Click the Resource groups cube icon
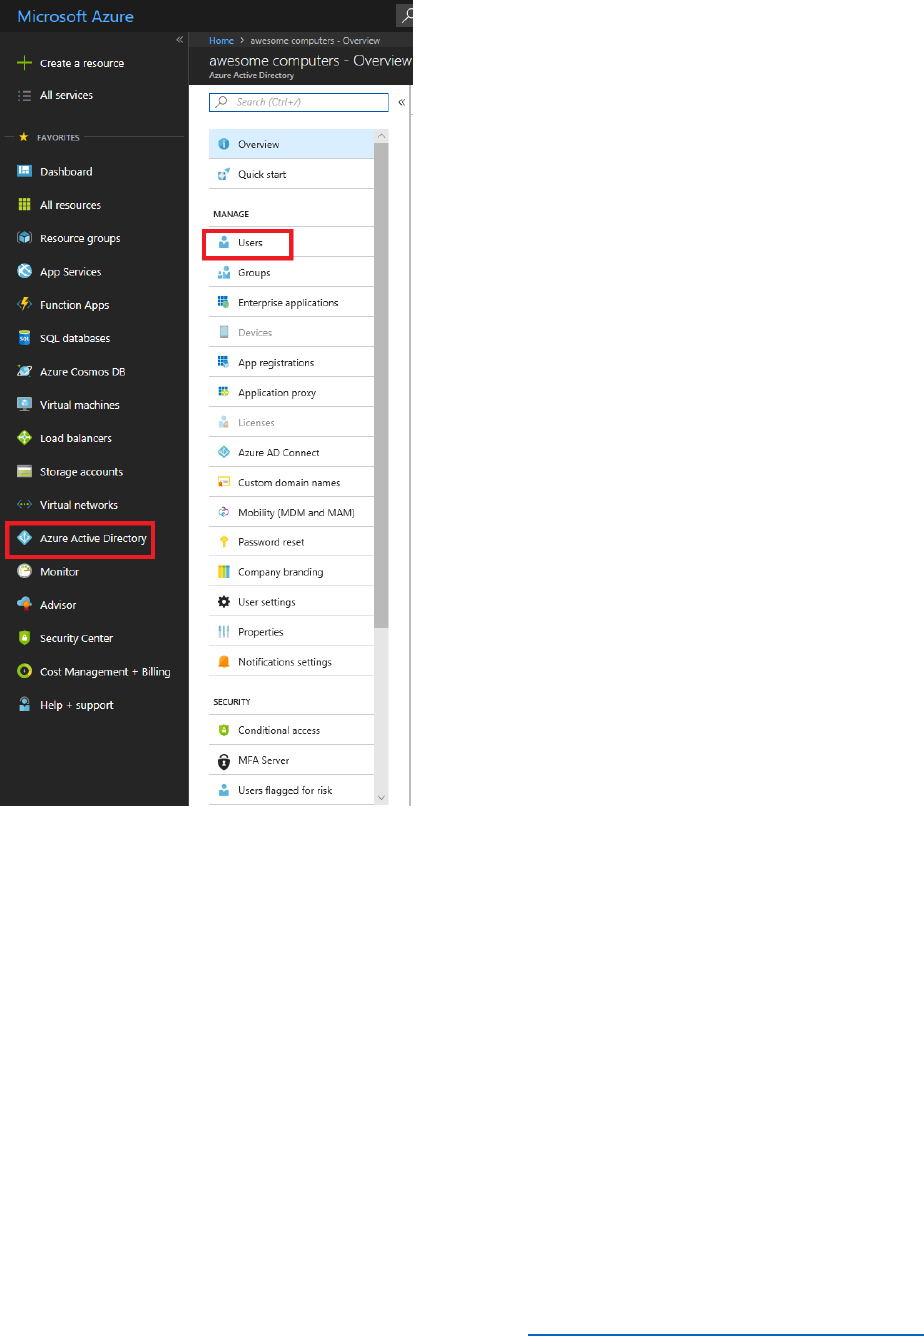The height and width of the screenshot is (1336, 924). [x=24, y=238]
